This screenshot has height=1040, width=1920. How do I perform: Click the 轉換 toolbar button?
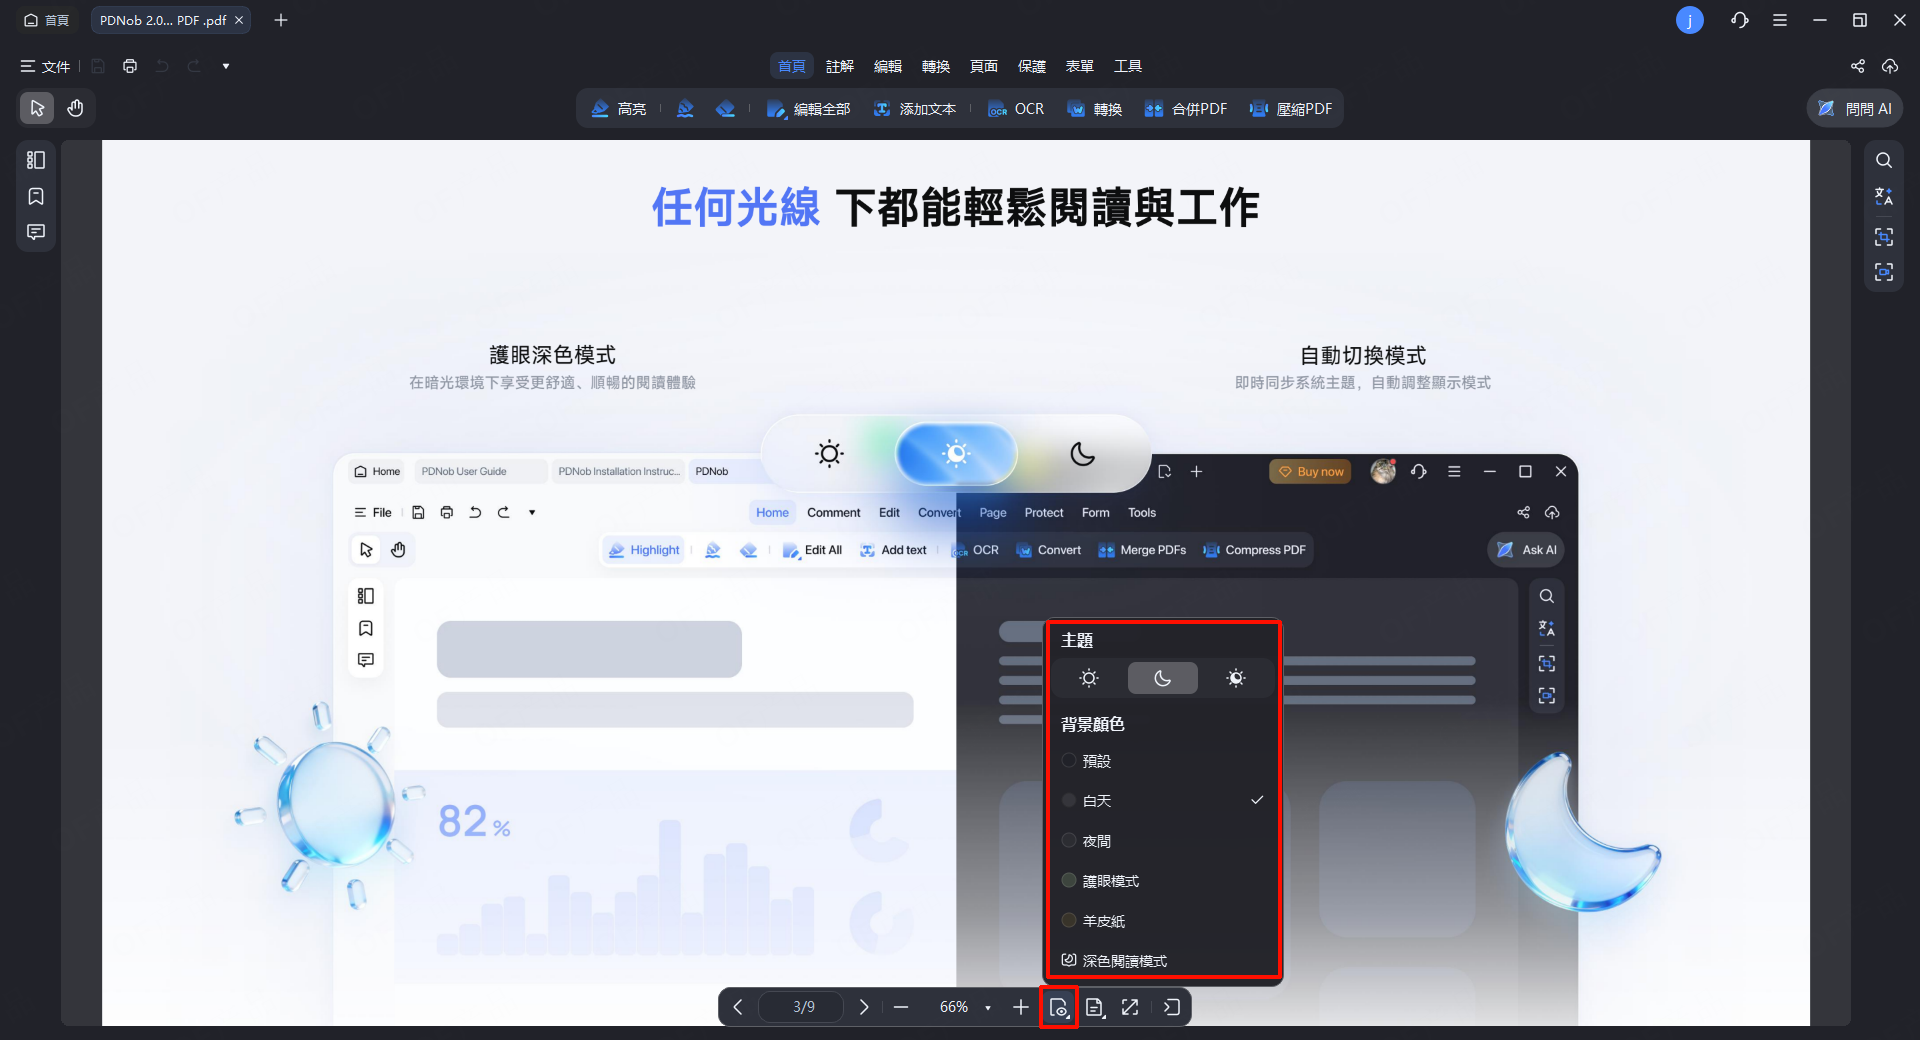(1095, 109)
